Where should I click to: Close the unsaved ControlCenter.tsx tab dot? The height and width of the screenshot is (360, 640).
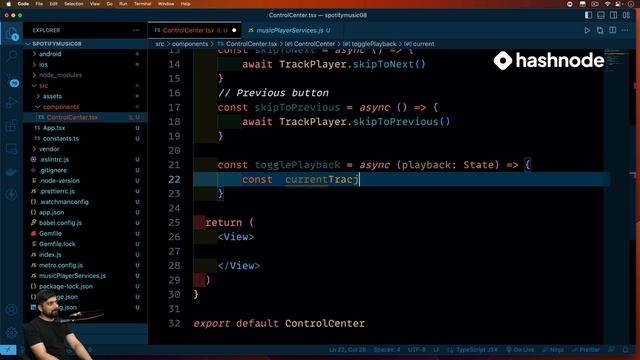(234, 30)
